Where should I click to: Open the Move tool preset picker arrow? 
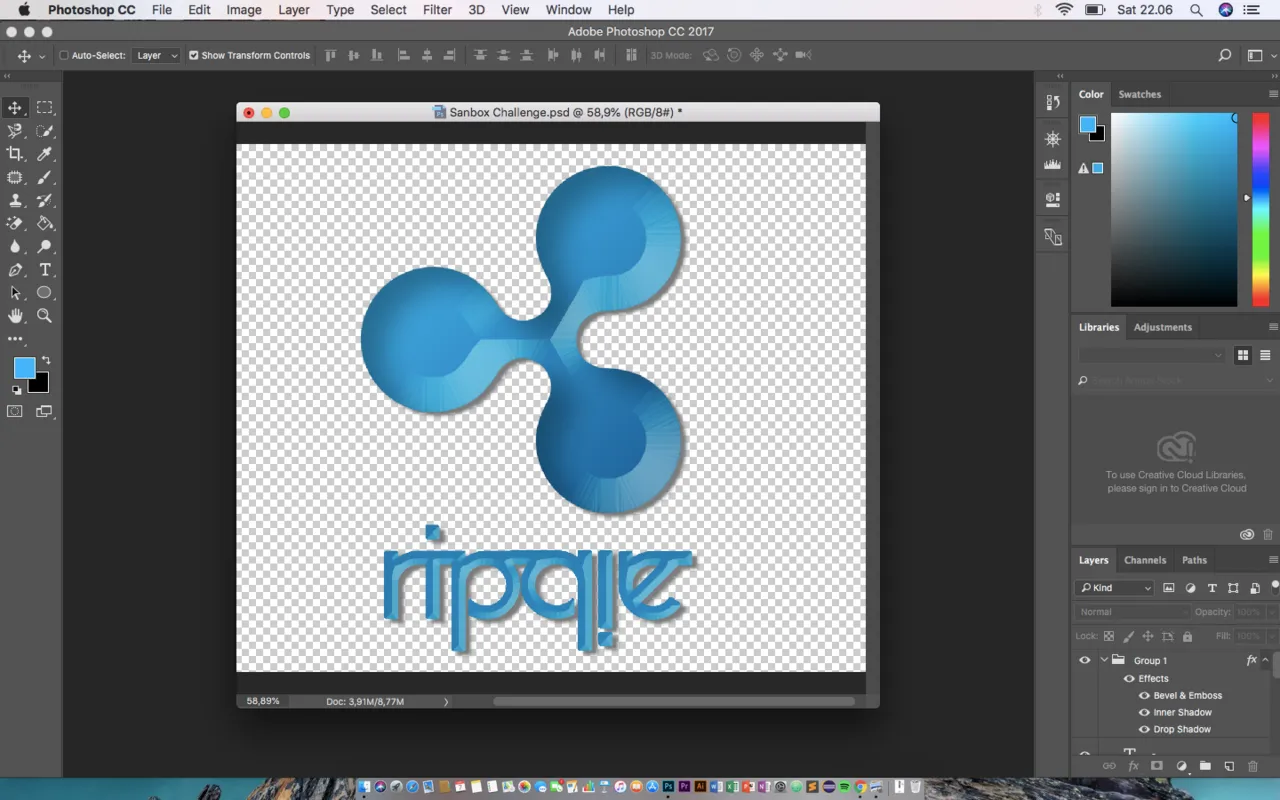click(x=42, y=56)
